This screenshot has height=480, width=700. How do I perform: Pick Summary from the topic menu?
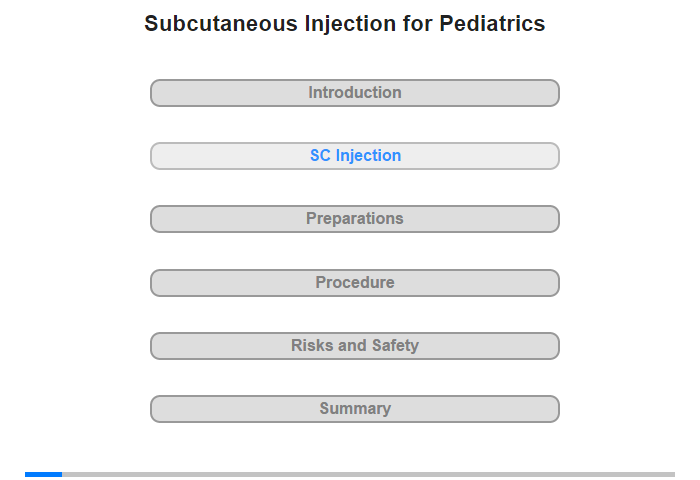tap(354, 409)
